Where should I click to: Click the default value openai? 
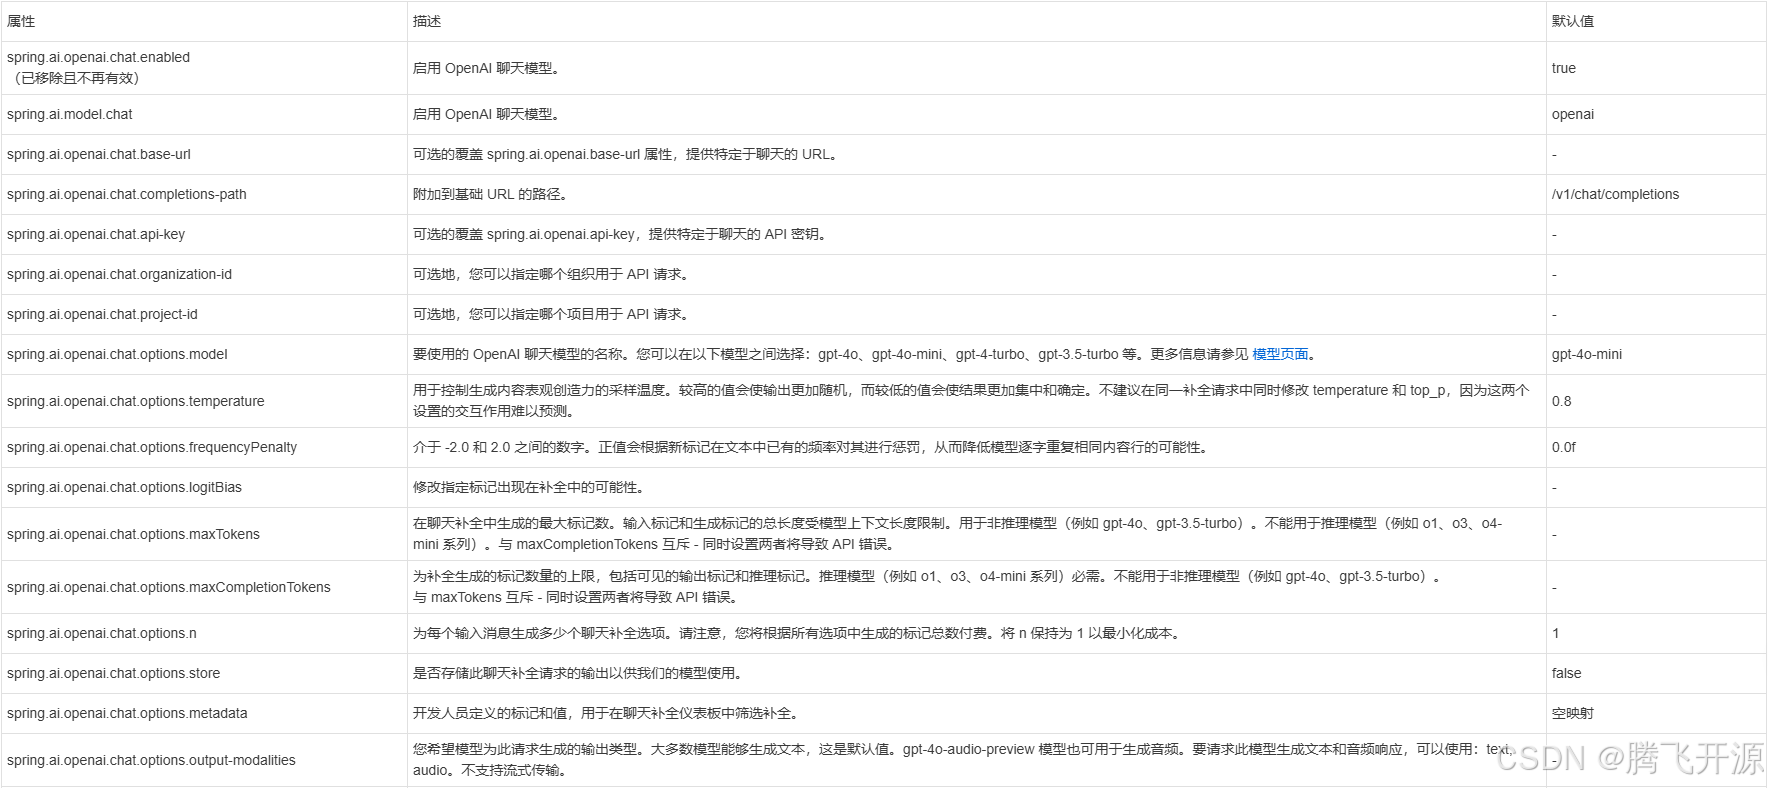click(1573, 114)
